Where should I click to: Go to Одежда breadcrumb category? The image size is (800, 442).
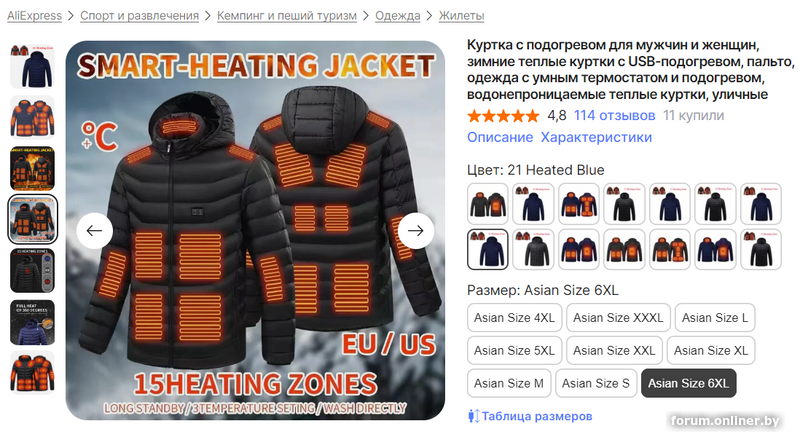coord(397,16)
